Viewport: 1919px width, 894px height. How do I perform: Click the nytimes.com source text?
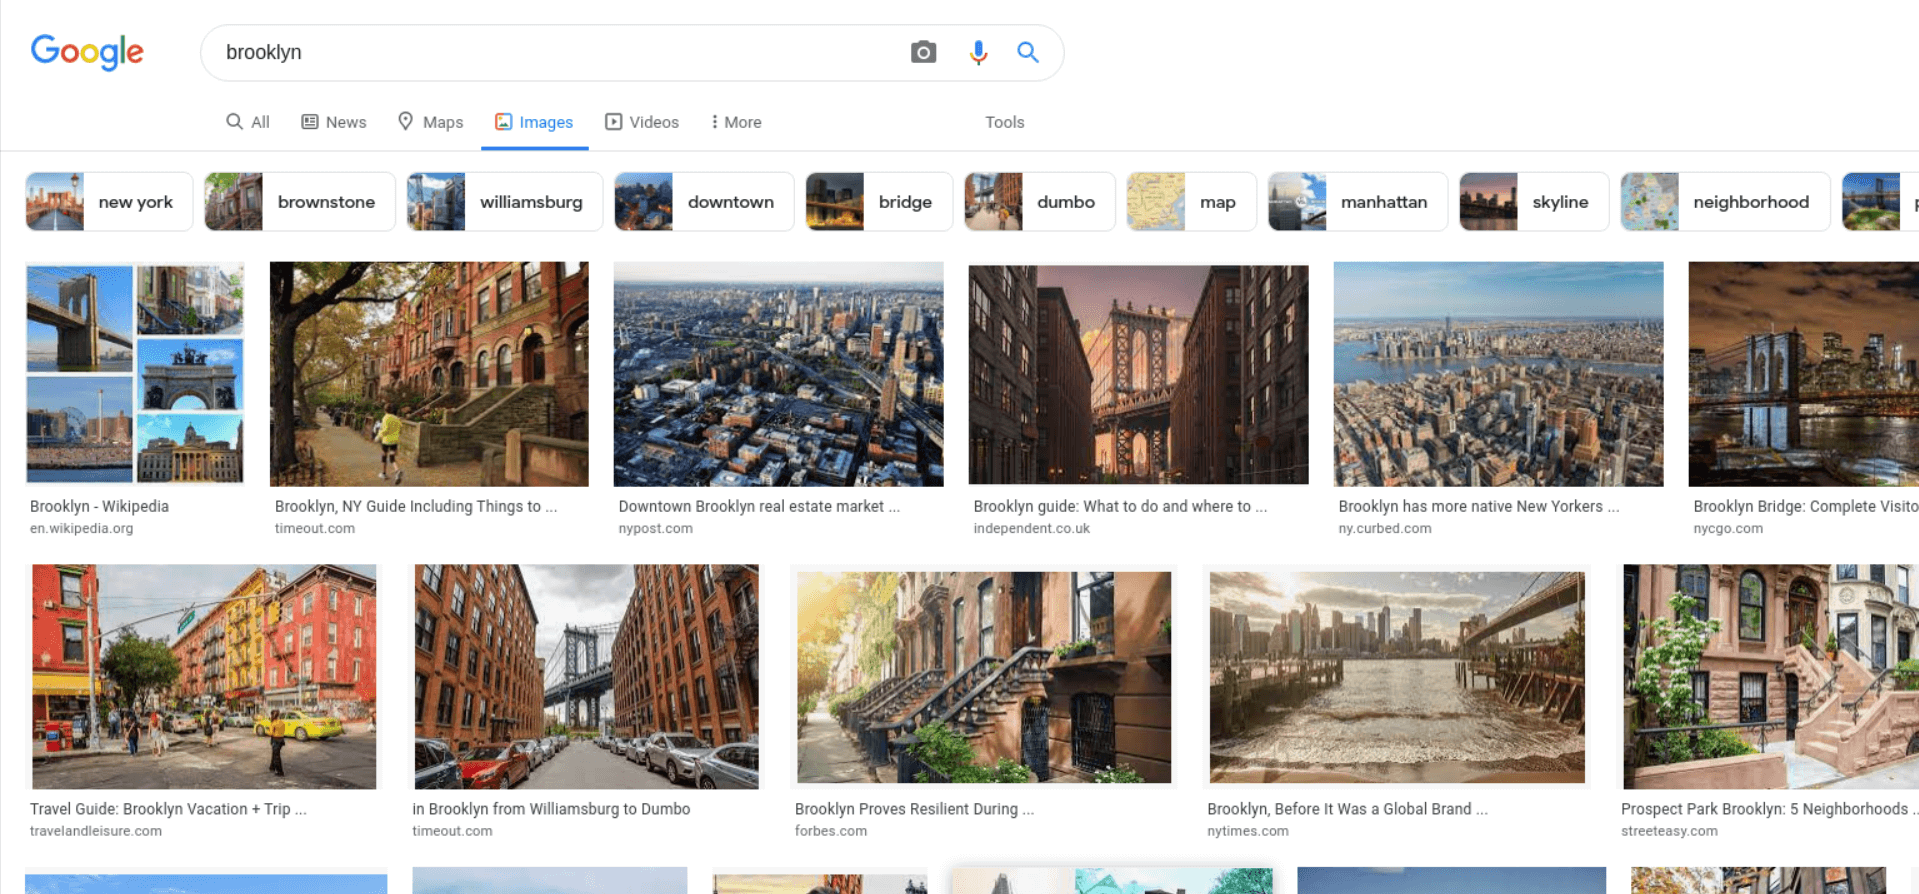click(x=1247, y=831)
